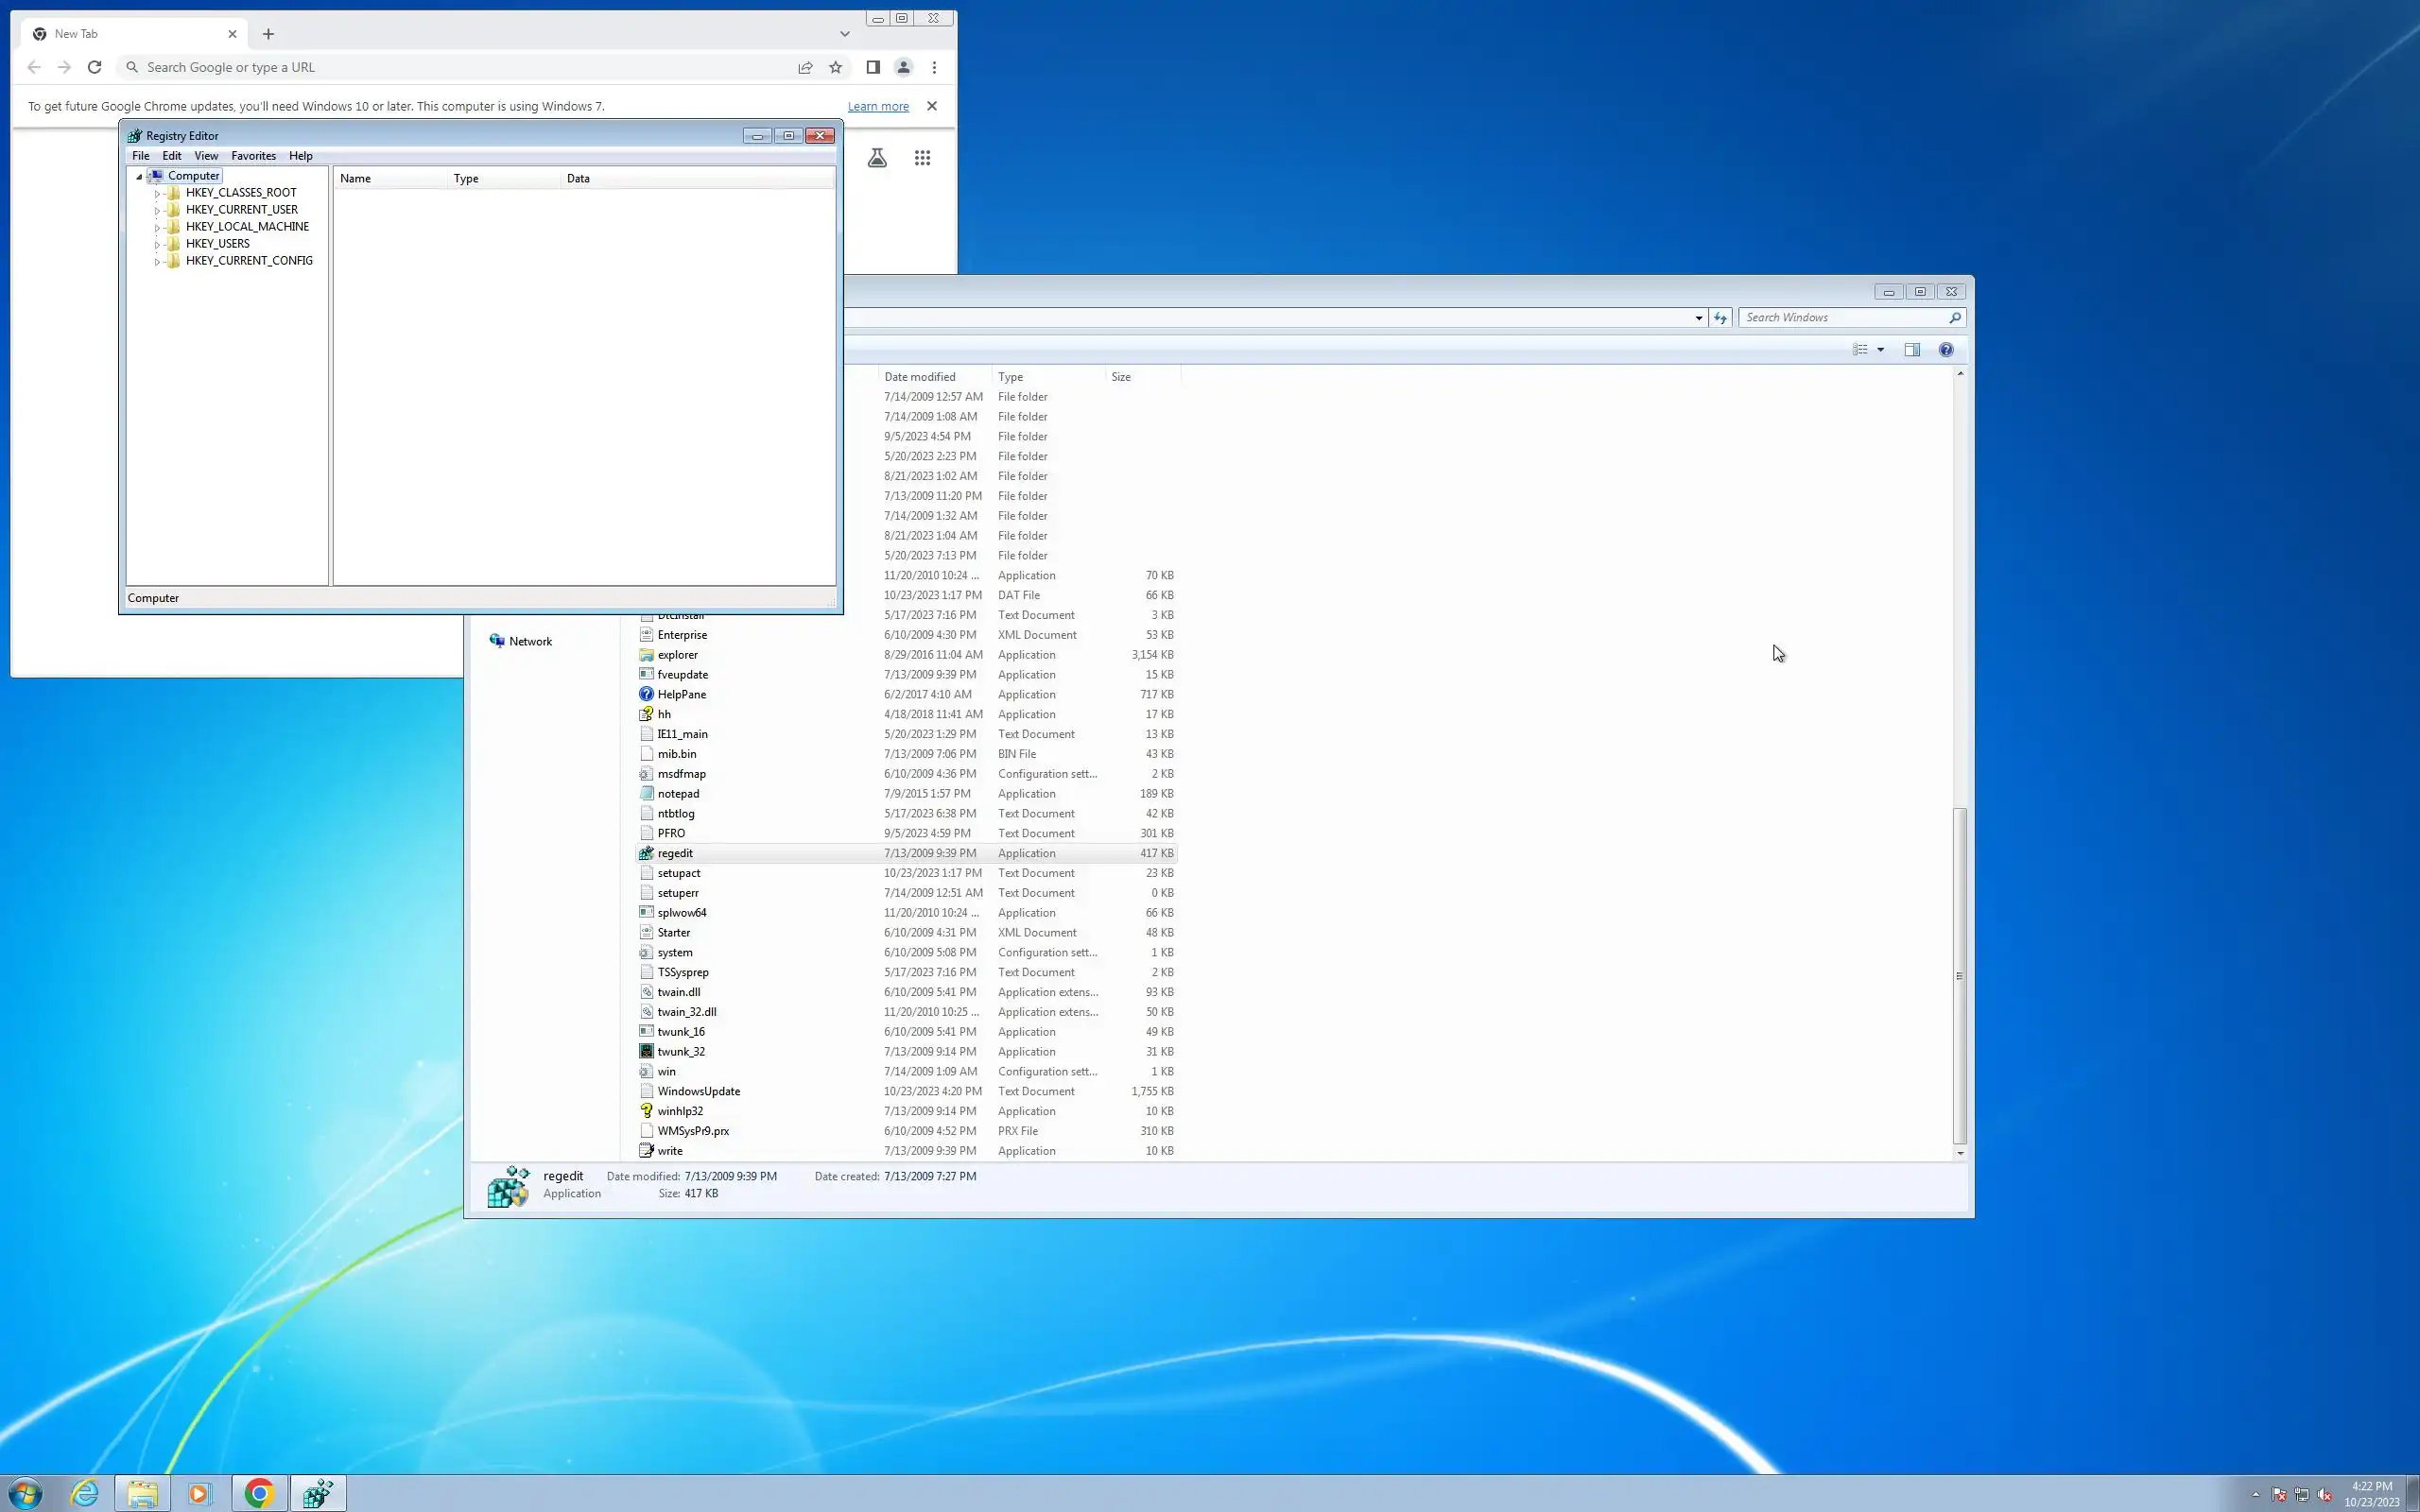
Task: Expand the HKEY_CURRENT_USER registry key
Action: pyautogui.click(x=157, y=211)
